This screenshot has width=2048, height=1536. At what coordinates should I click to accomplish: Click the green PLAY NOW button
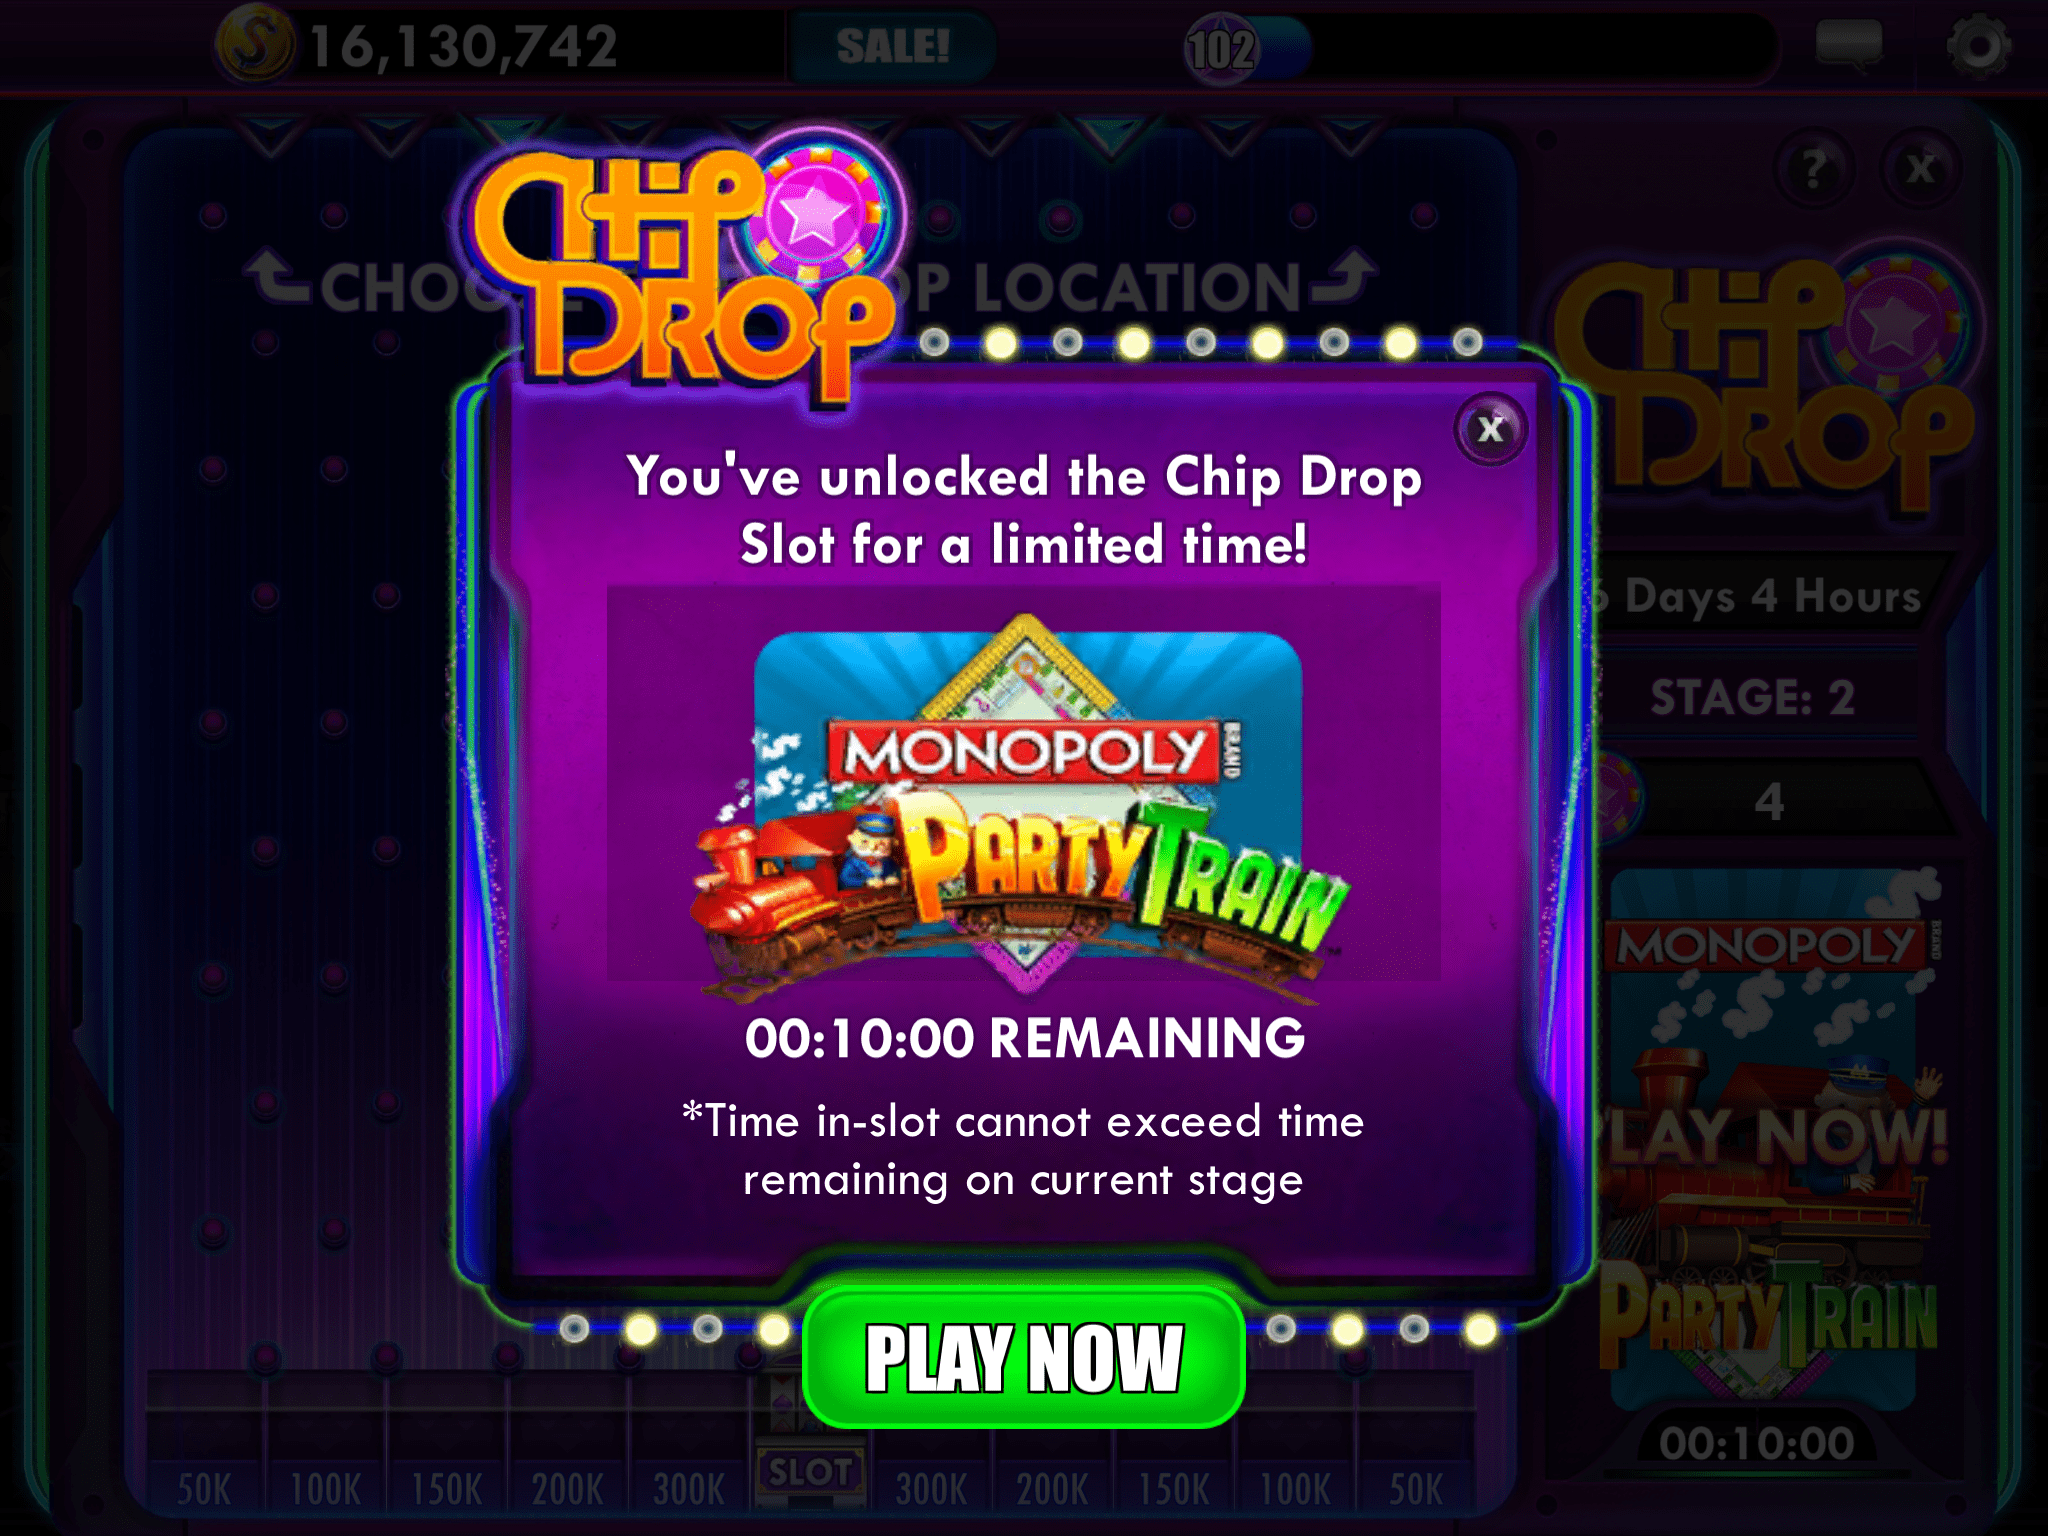[x=1024, y=1357]
